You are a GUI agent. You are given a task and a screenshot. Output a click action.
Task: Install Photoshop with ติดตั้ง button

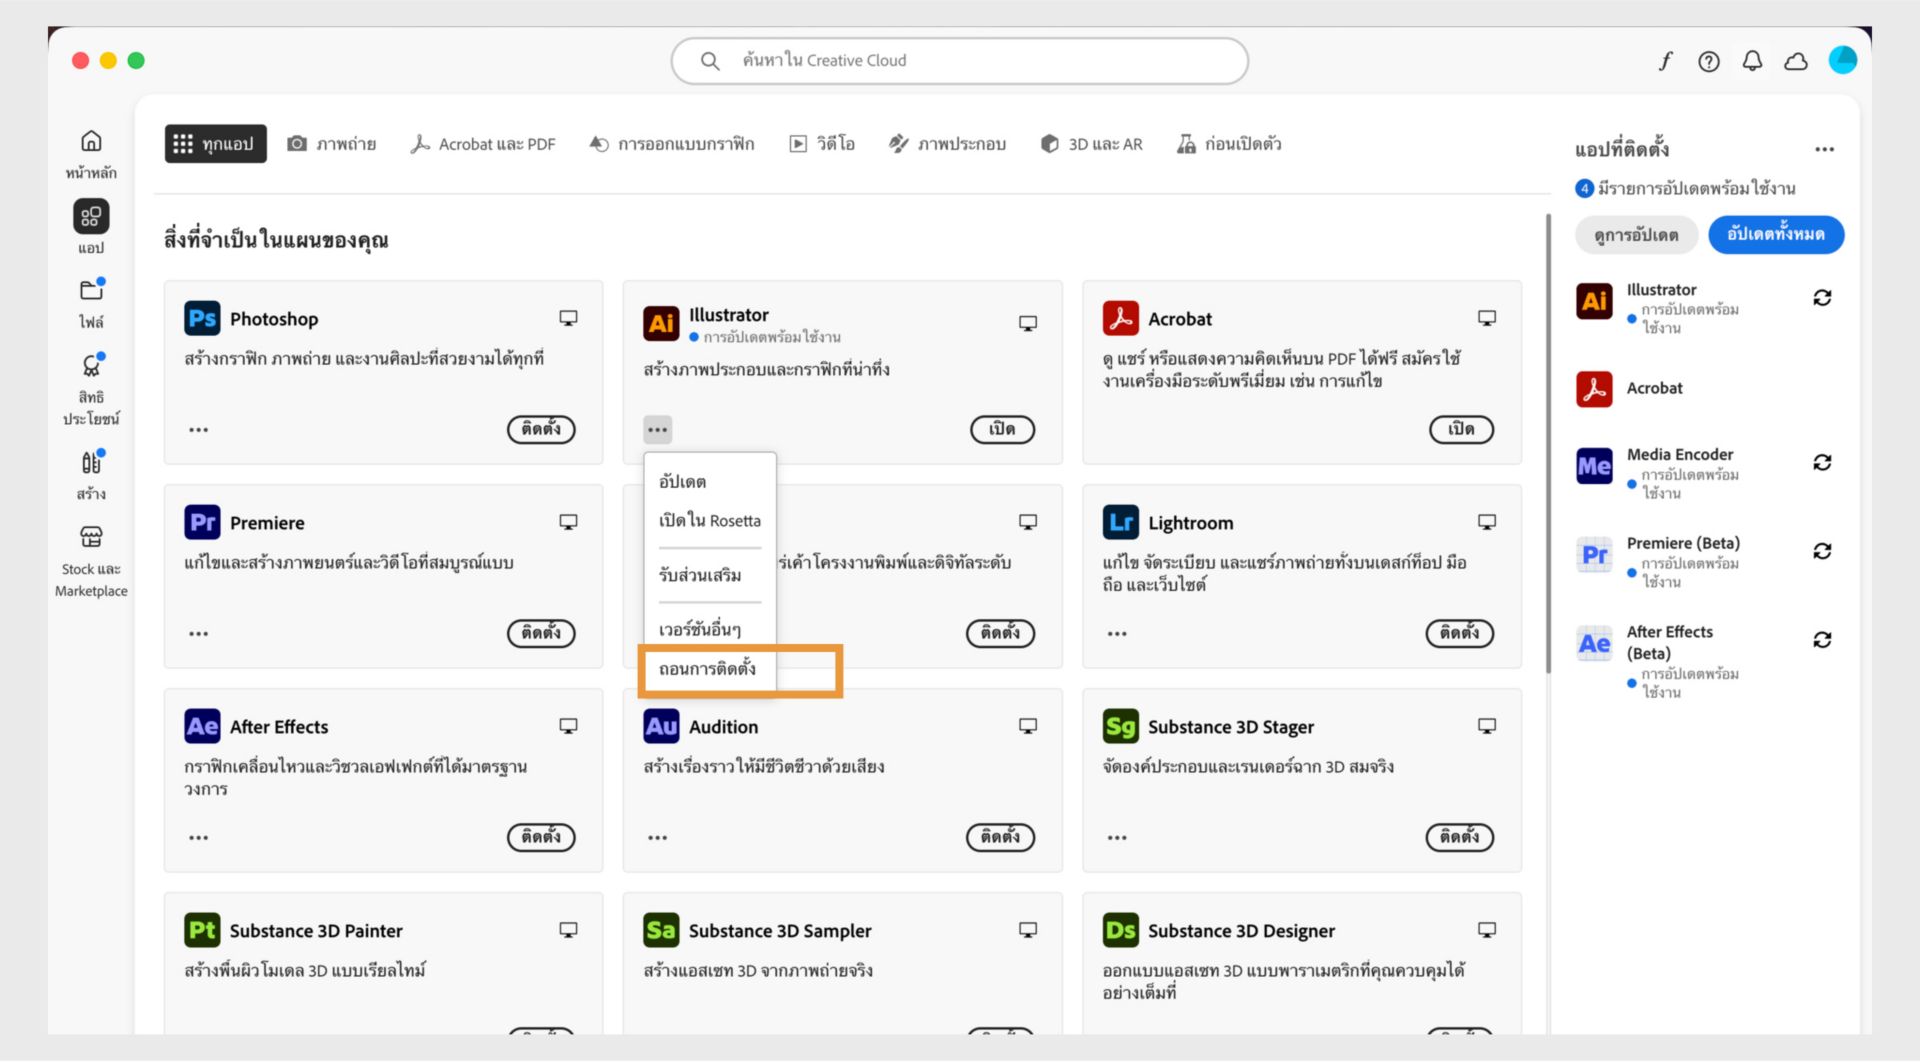coord(541,429)
